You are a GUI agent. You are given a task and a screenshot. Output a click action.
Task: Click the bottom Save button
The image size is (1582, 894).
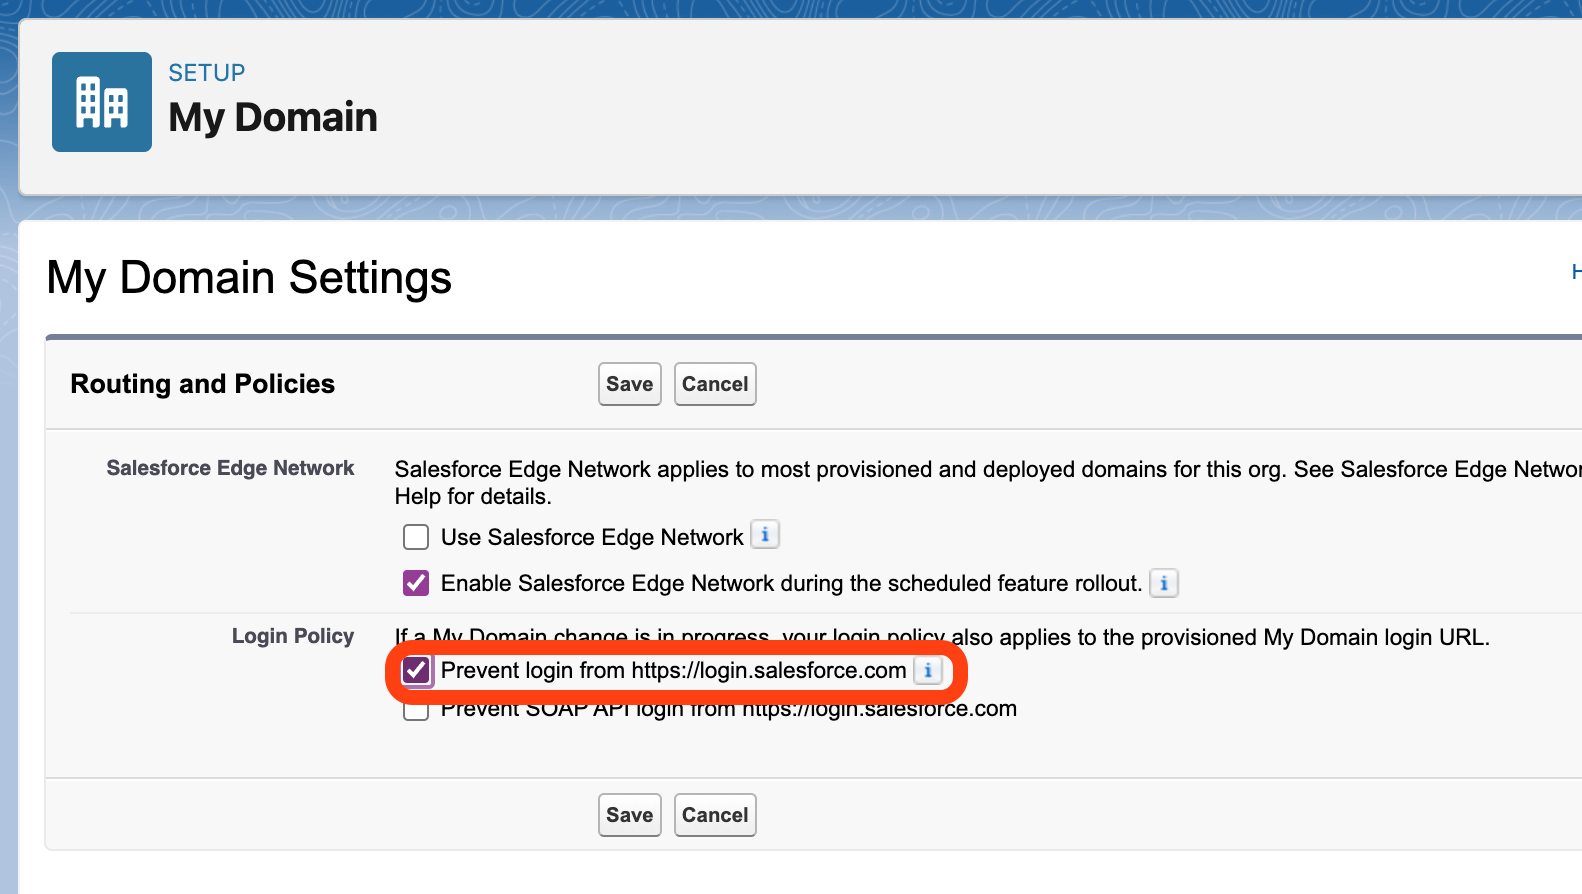(630, 815)
